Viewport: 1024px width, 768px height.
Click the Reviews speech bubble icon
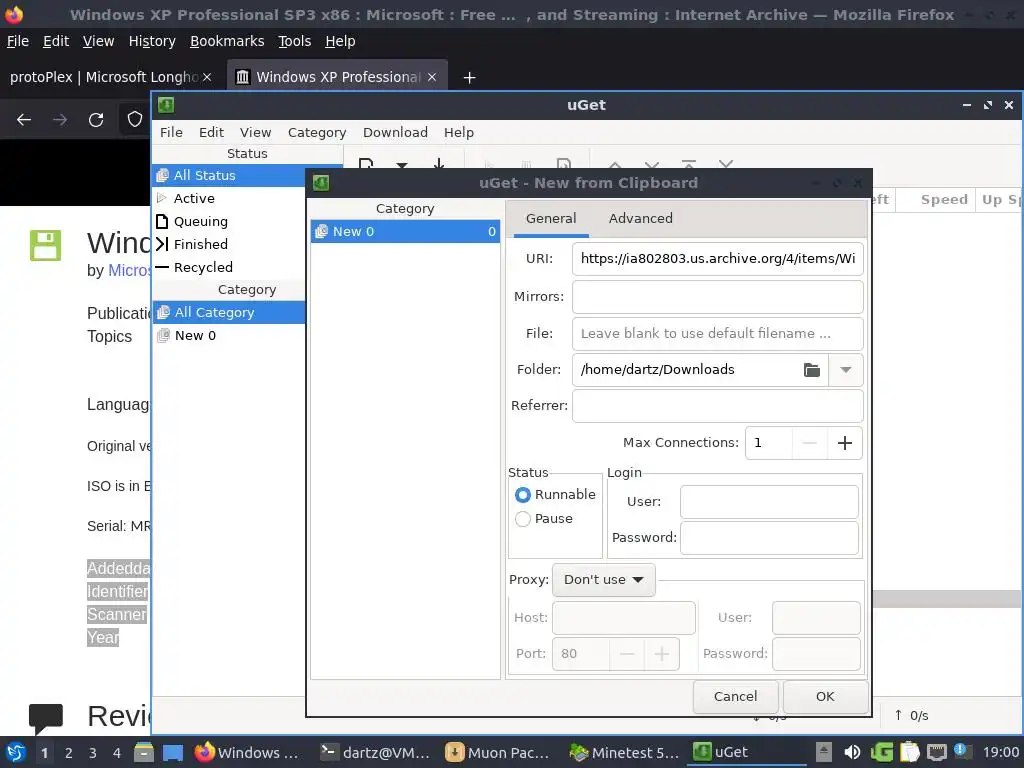pos(46,718)
